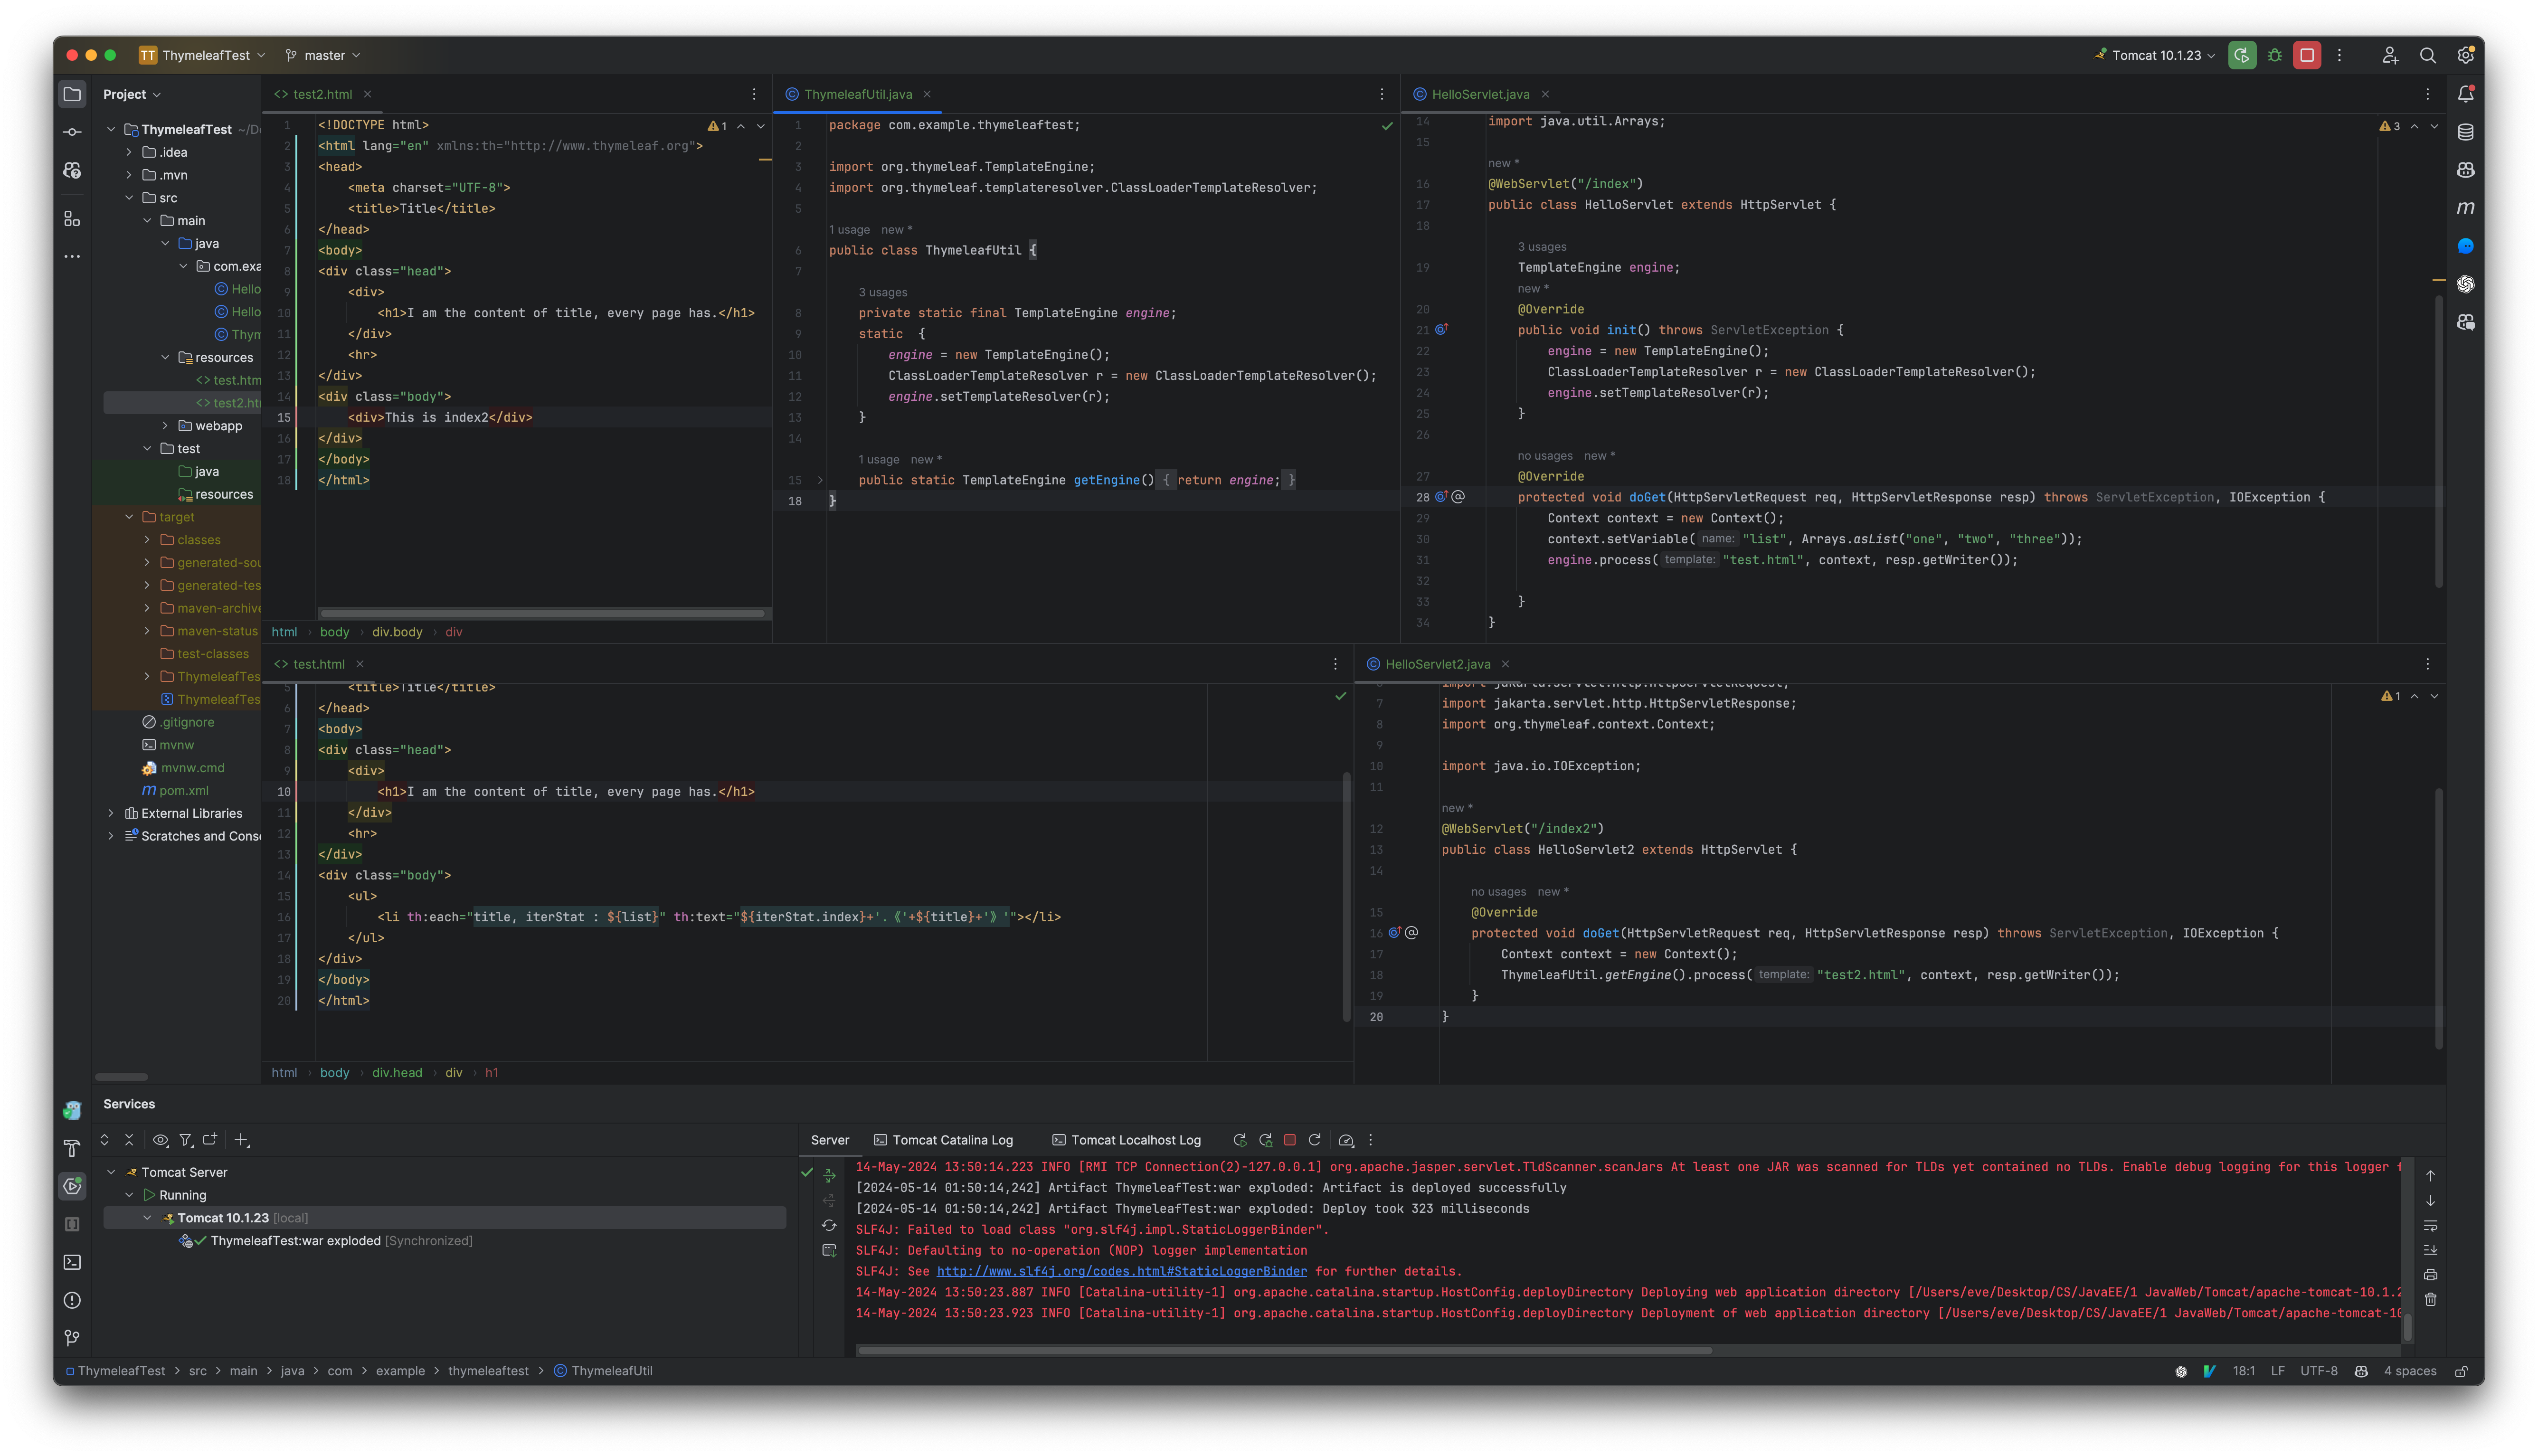Open the Database tool window

pos(2465,131)
